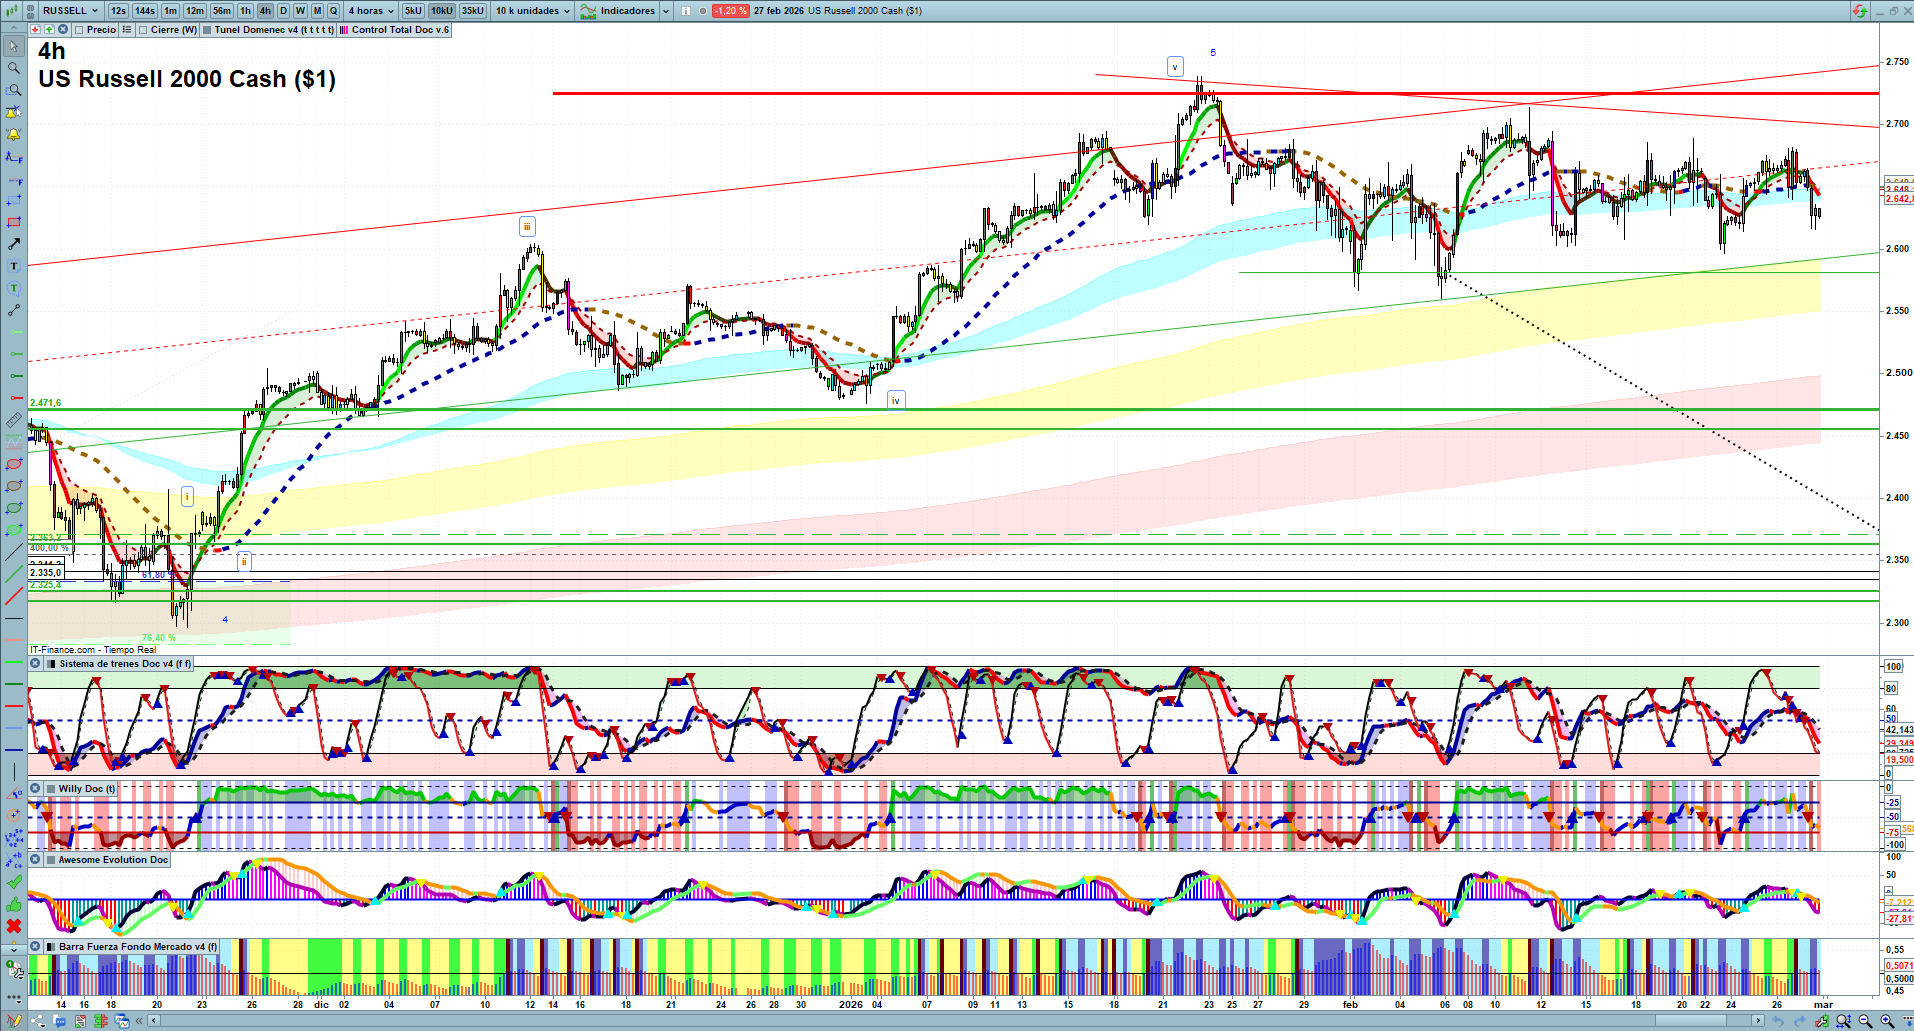Click the yellow alert bell tool

13,134
